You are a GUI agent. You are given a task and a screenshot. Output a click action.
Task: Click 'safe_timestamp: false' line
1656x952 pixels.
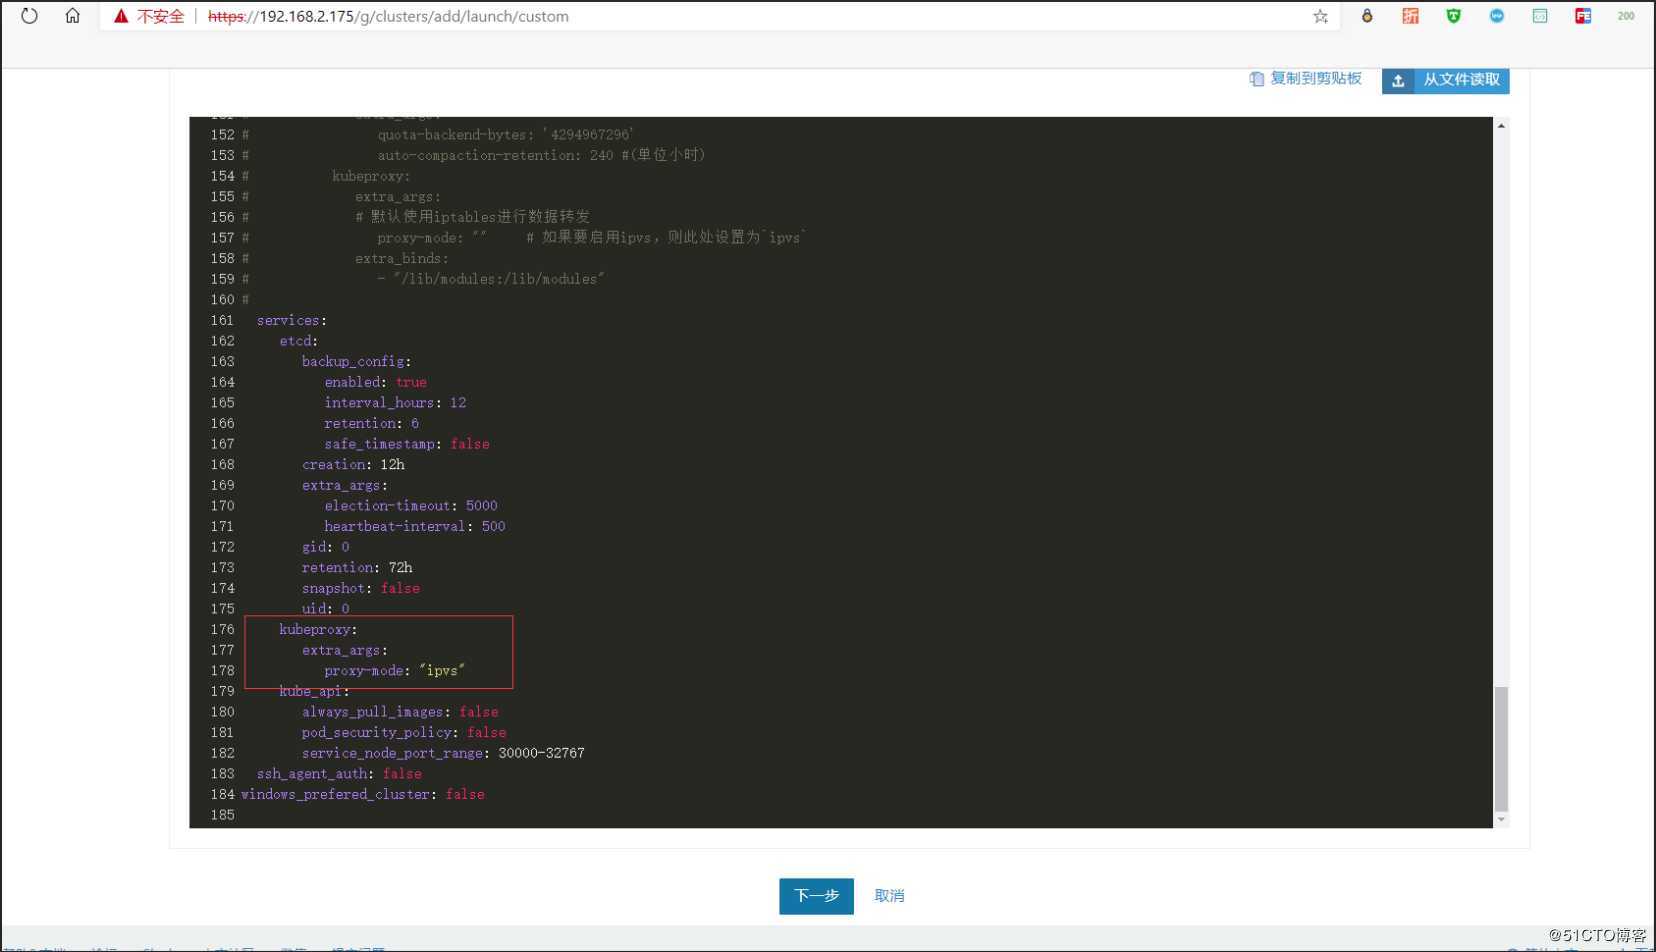407,444
